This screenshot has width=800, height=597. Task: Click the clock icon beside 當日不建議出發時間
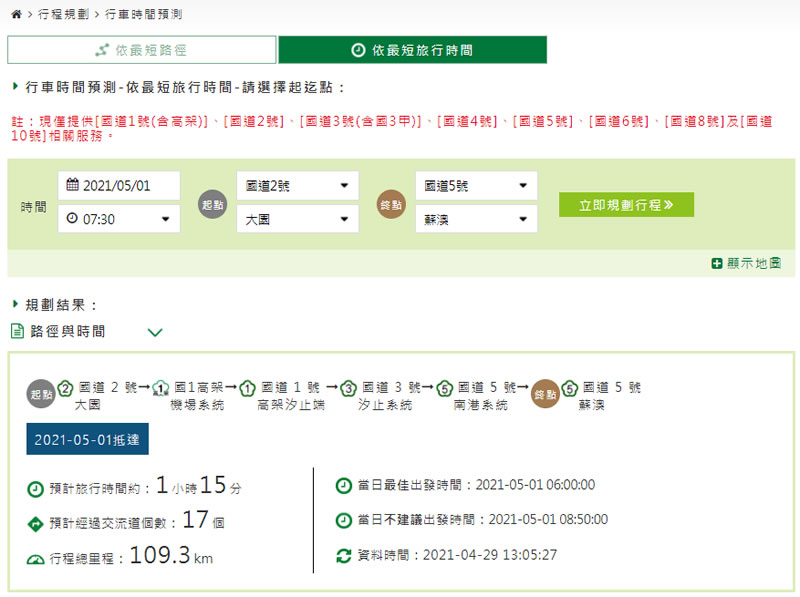tap(343, 520)
